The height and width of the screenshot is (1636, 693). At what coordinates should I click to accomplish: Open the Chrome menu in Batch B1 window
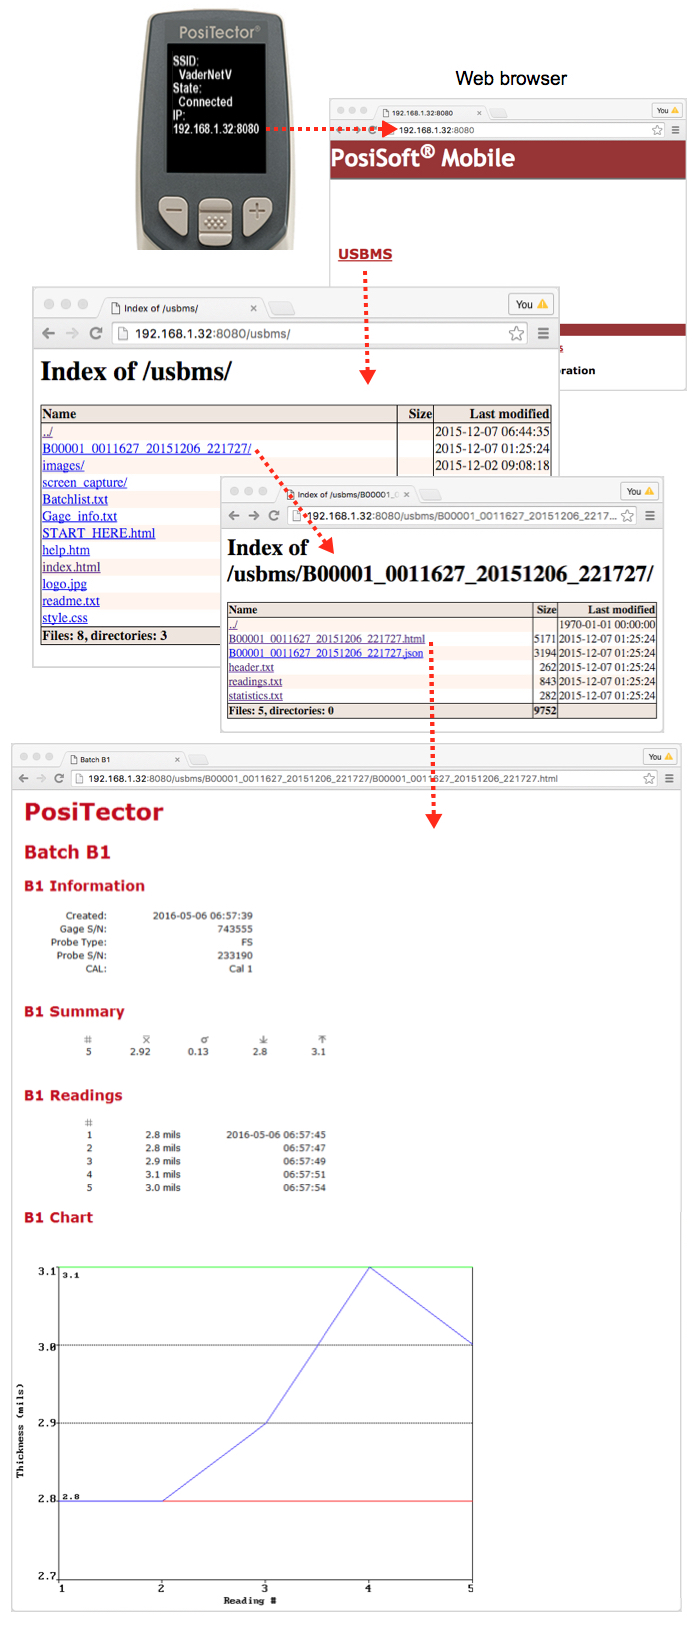click(669, 778)
